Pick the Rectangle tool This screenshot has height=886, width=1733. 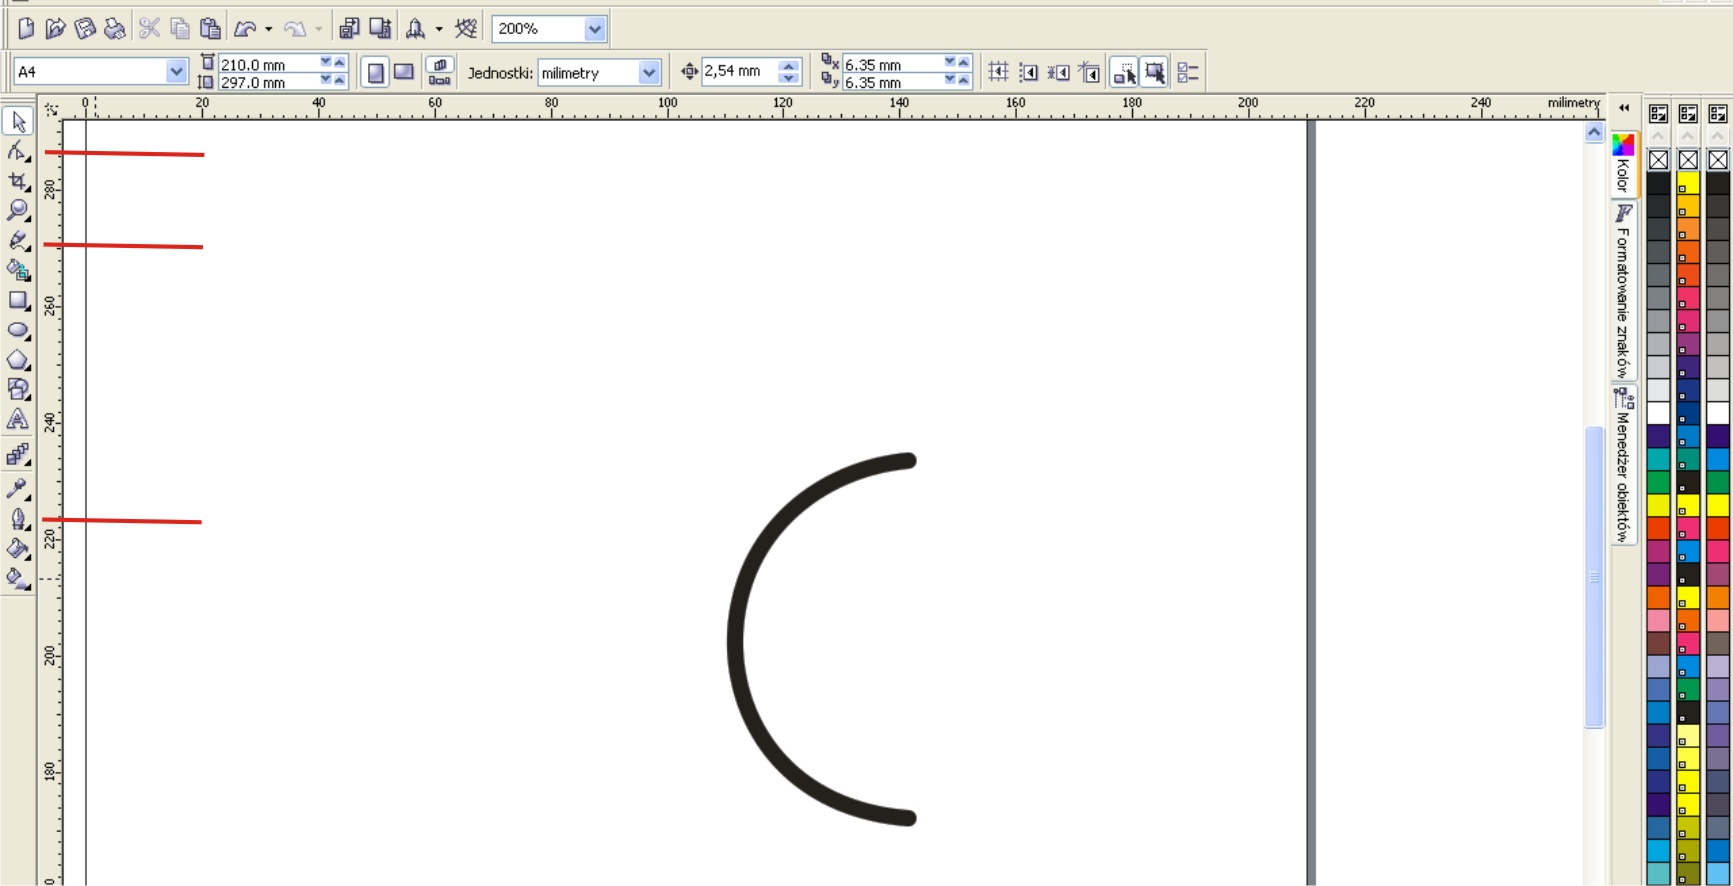pos(18,300)
